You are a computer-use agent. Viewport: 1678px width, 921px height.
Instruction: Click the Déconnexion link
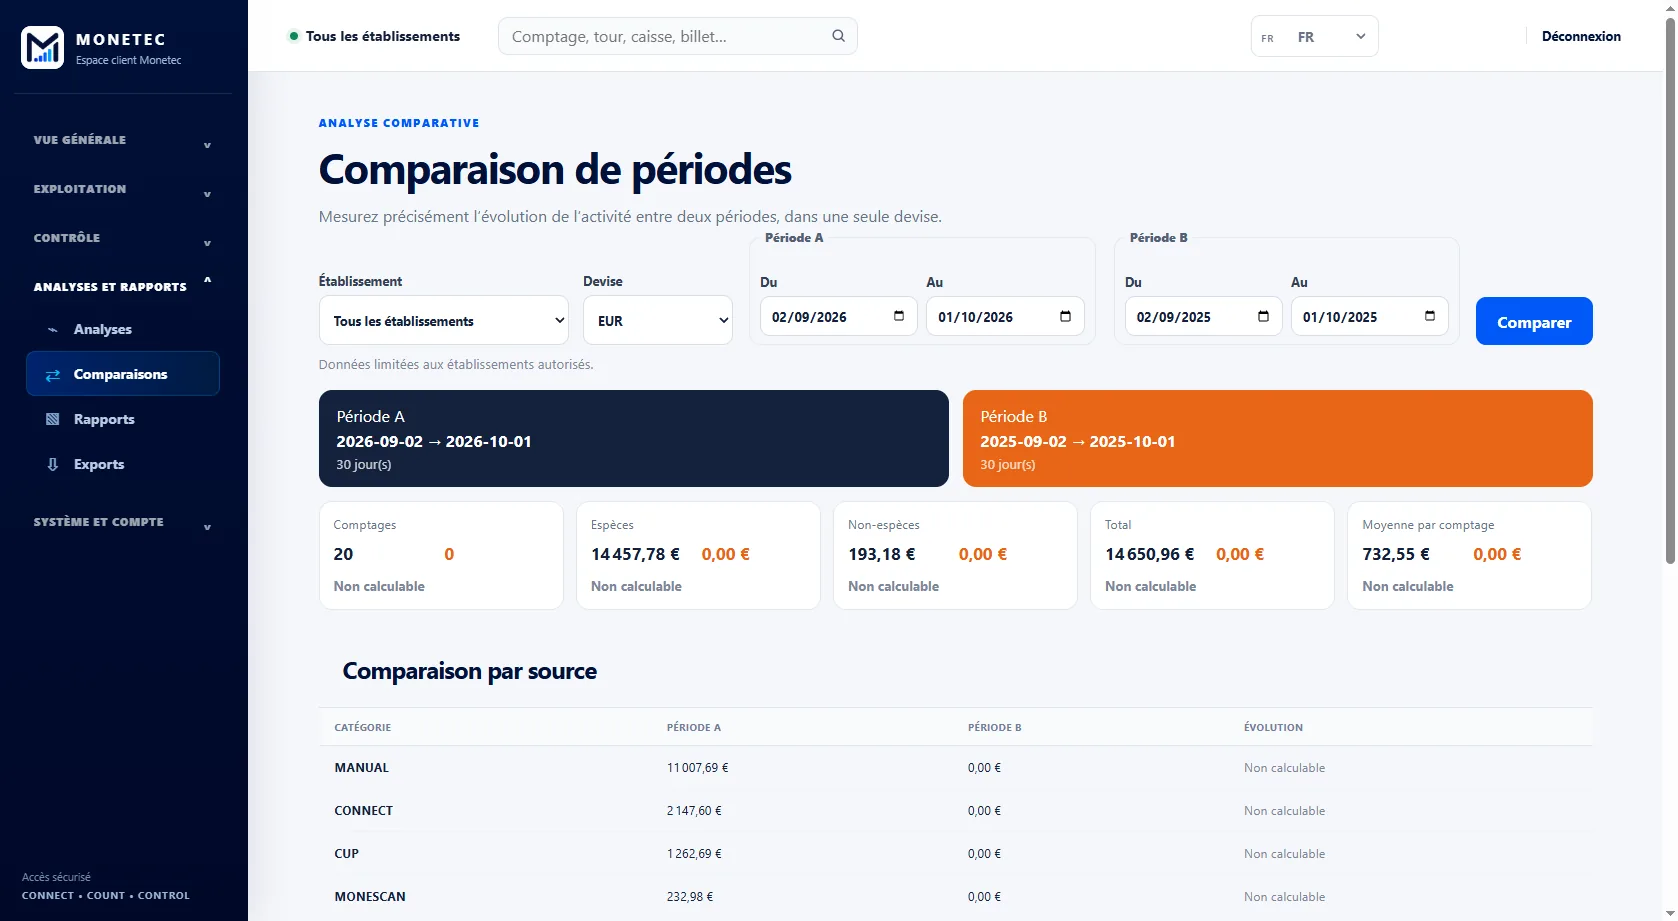coord(1581,36)
